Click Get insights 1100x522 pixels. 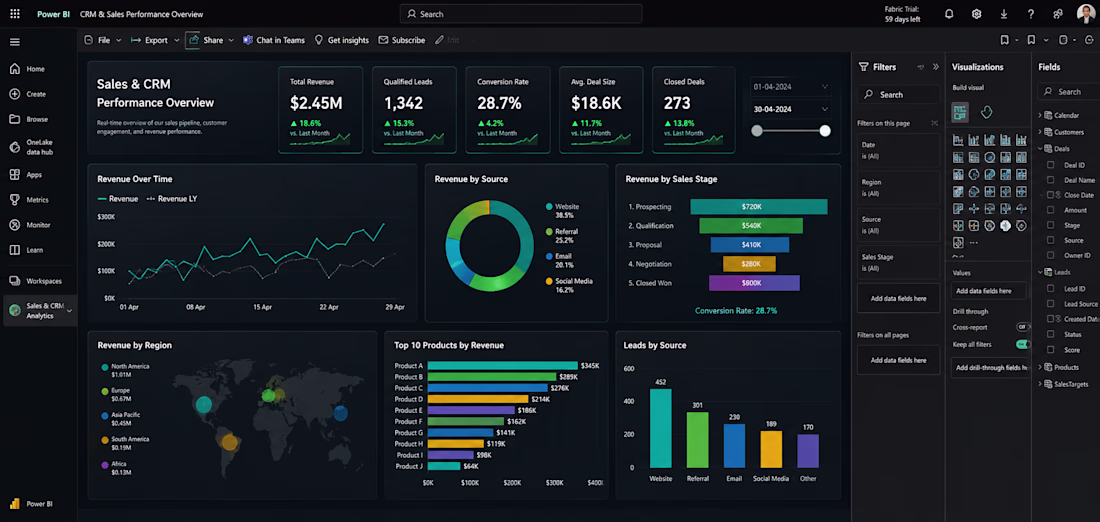[x=341, y=40]
